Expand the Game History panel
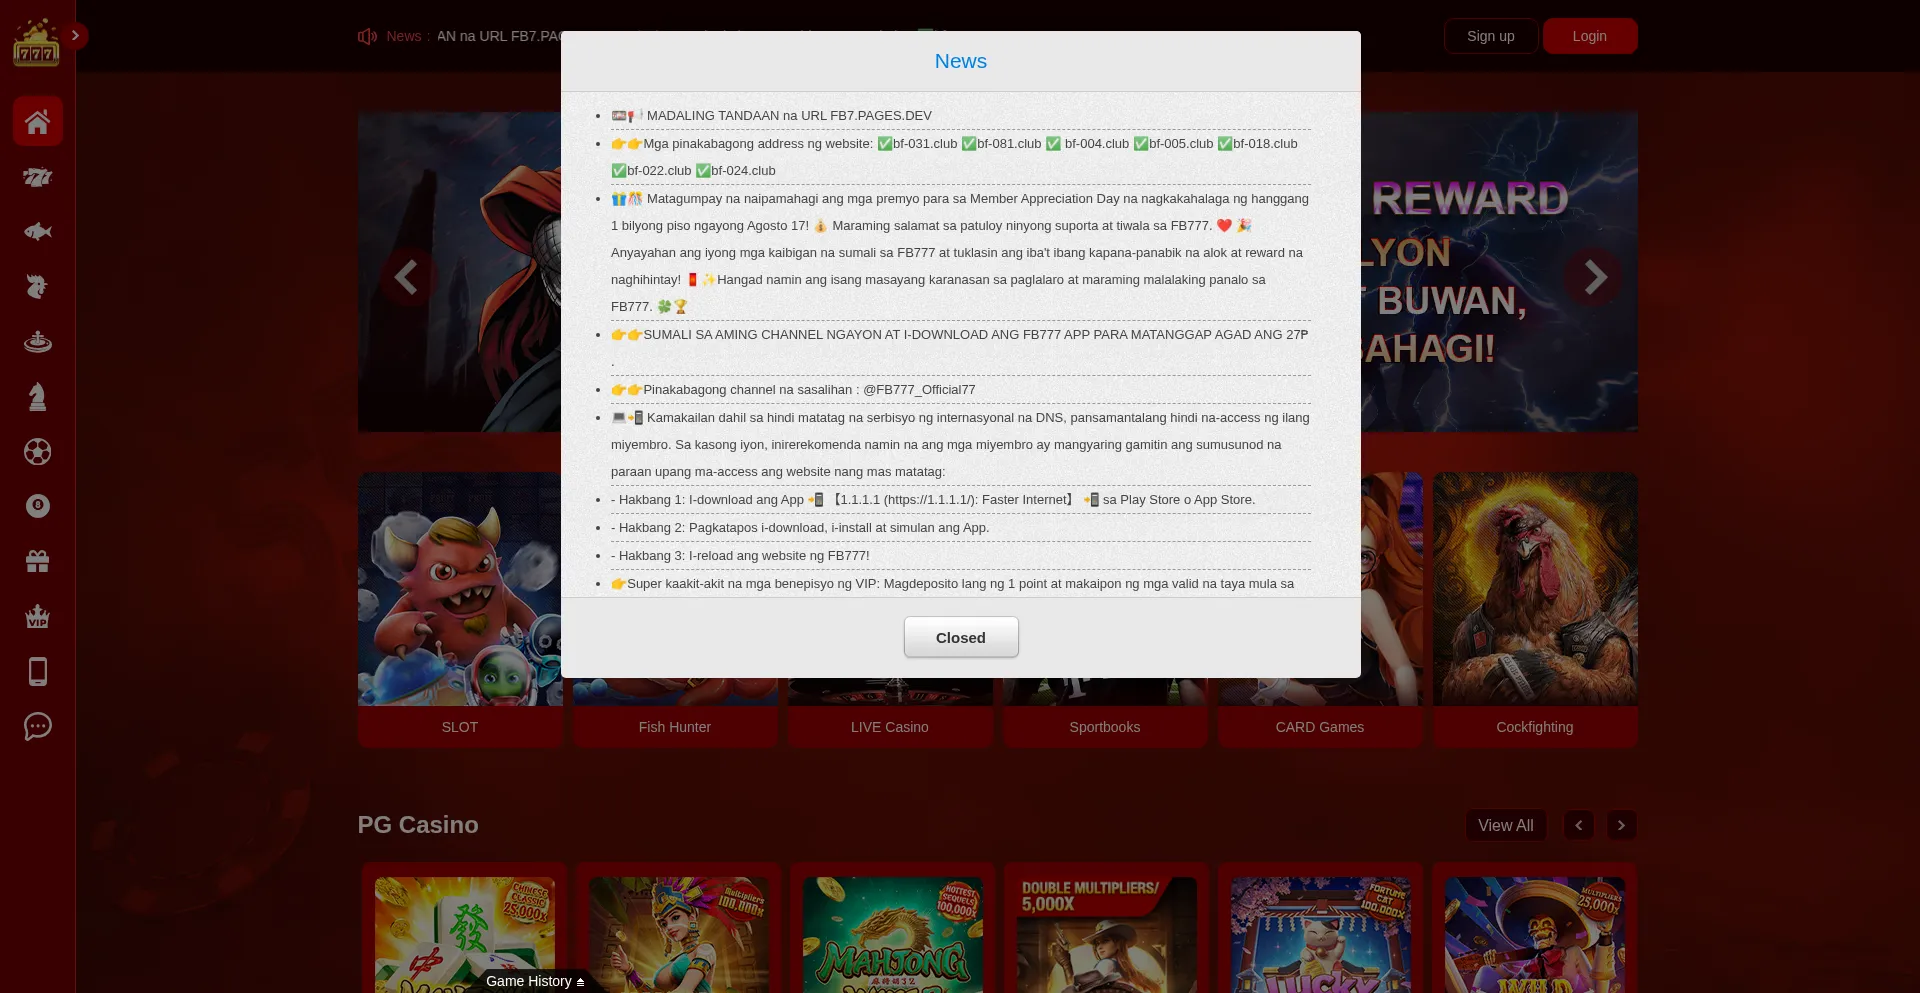The height and width of the screenshot is (993, 1920). (535, 981)
